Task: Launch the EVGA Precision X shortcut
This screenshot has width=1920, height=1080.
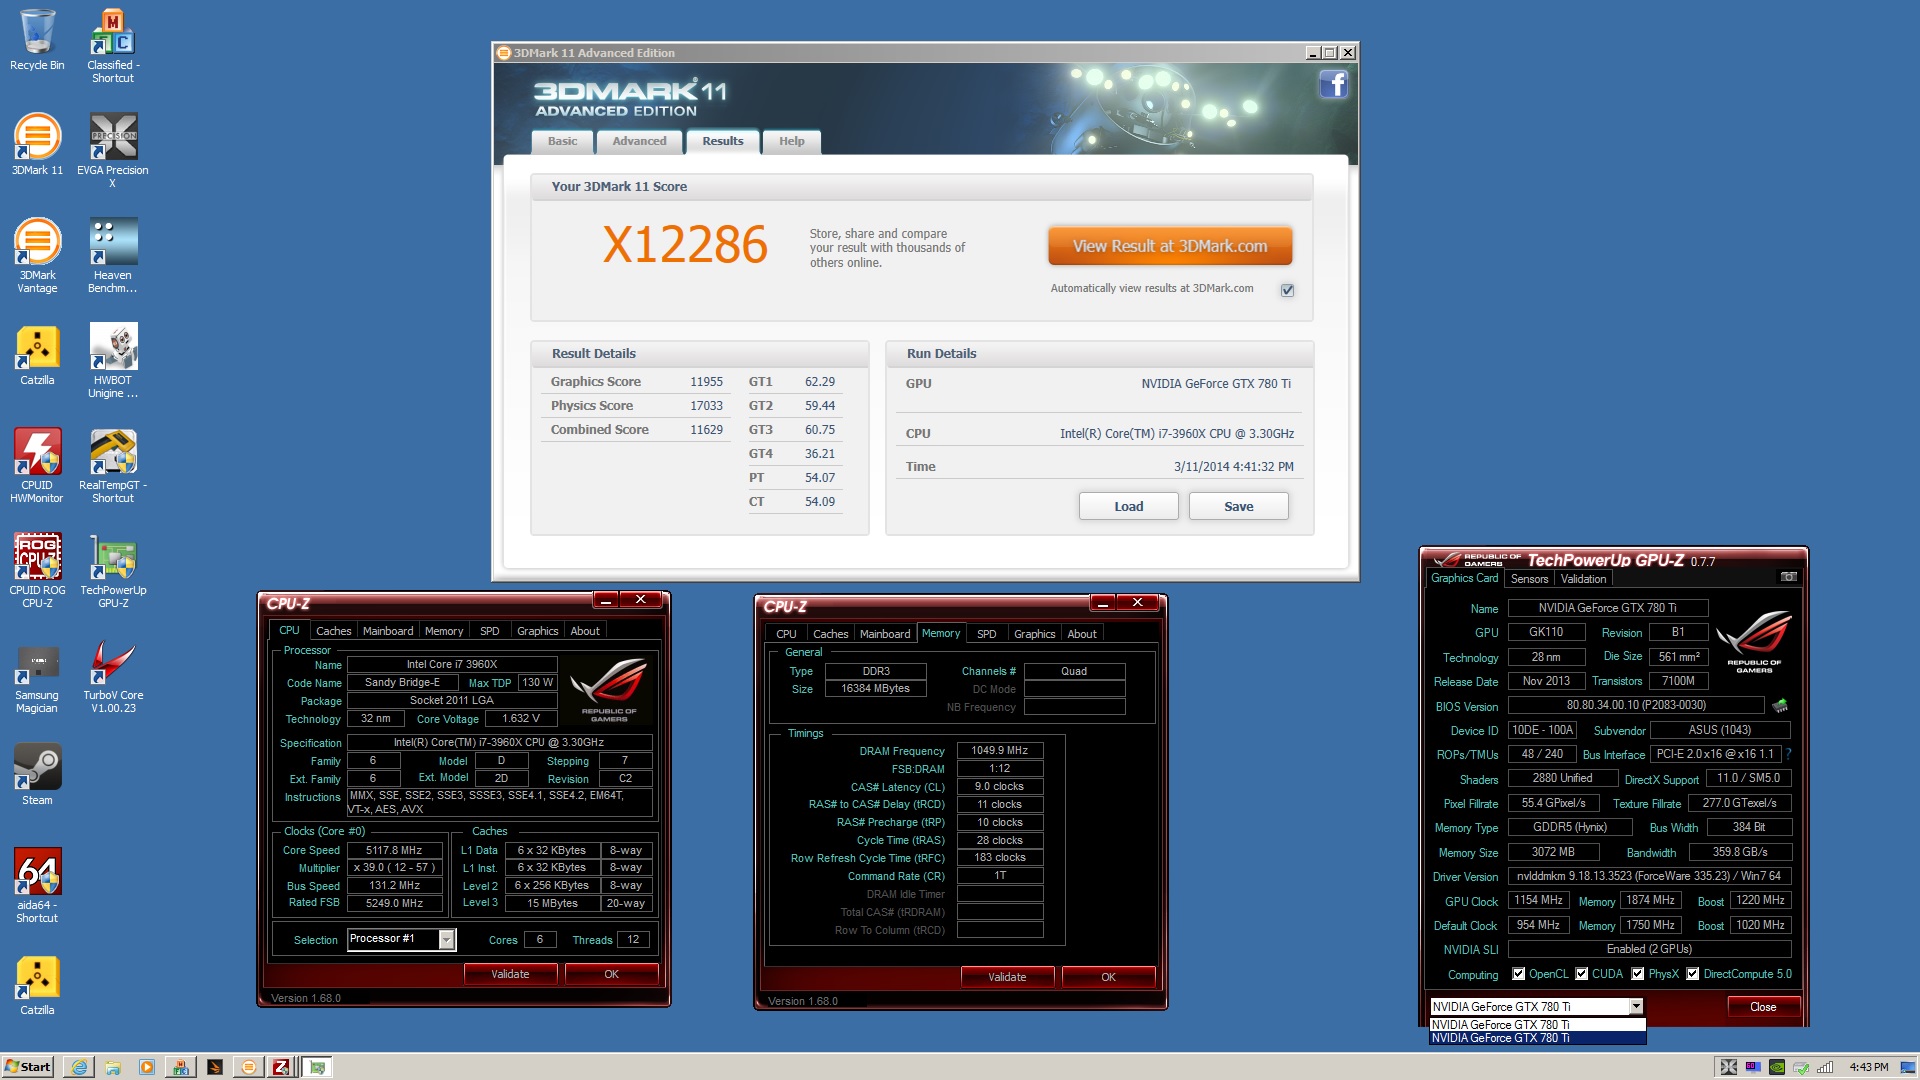Action: coord(113,151)
